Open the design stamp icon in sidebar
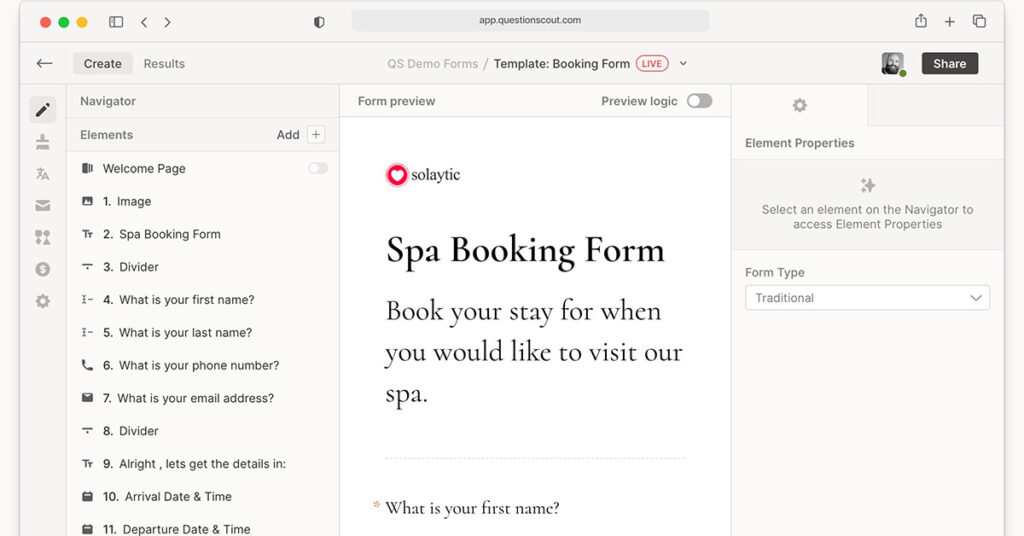The width and height of the screenshot is (1024, 536). tap(42, 142)
